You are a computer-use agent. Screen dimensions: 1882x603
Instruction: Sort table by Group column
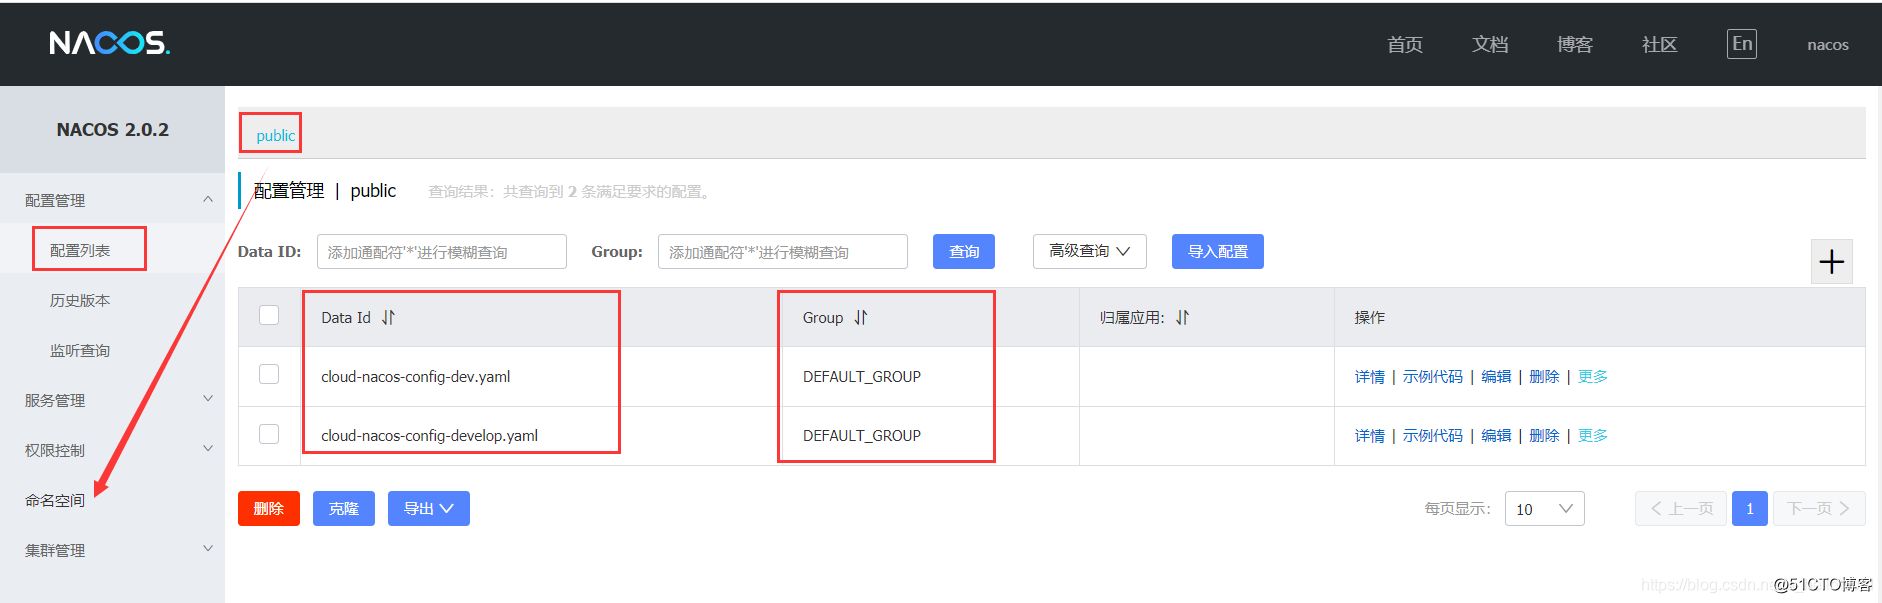pos(861,318)
